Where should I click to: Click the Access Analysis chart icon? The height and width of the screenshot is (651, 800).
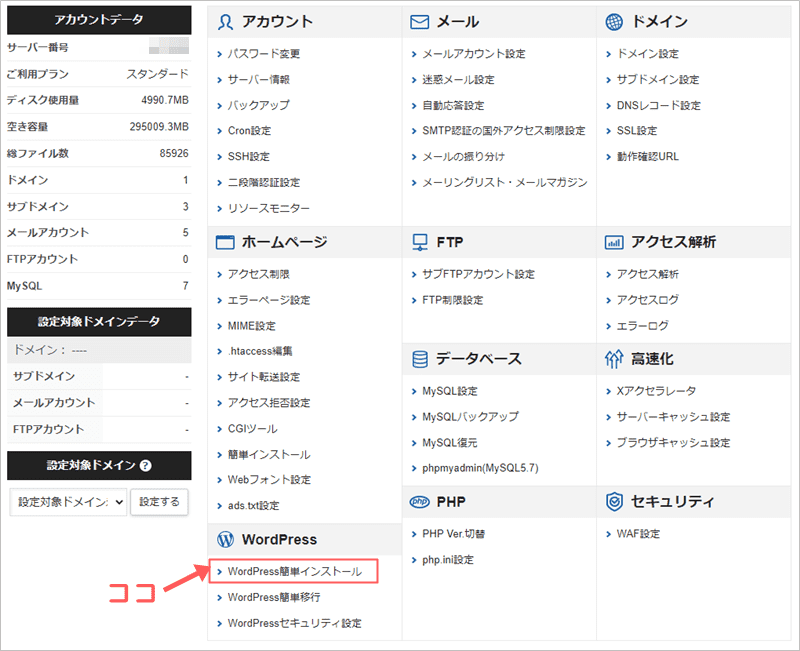click(x=614, y=242)
